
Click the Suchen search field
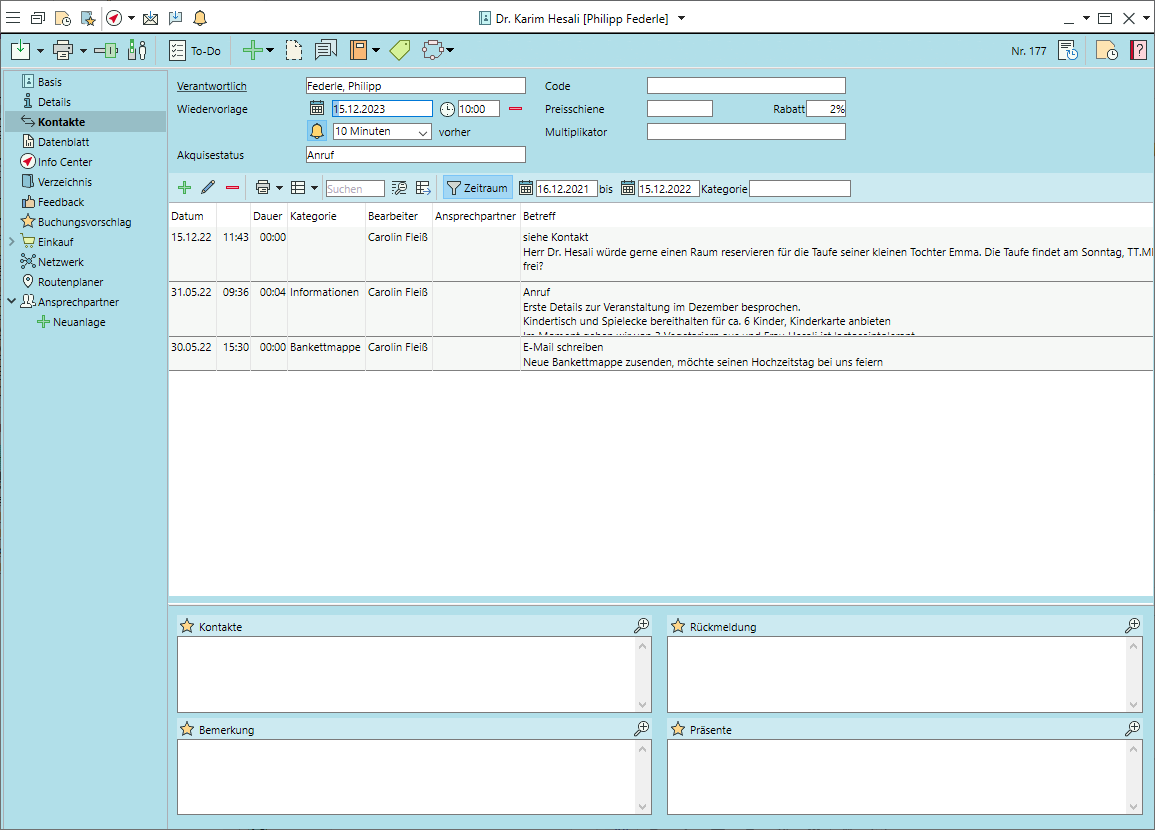(355, 188)
